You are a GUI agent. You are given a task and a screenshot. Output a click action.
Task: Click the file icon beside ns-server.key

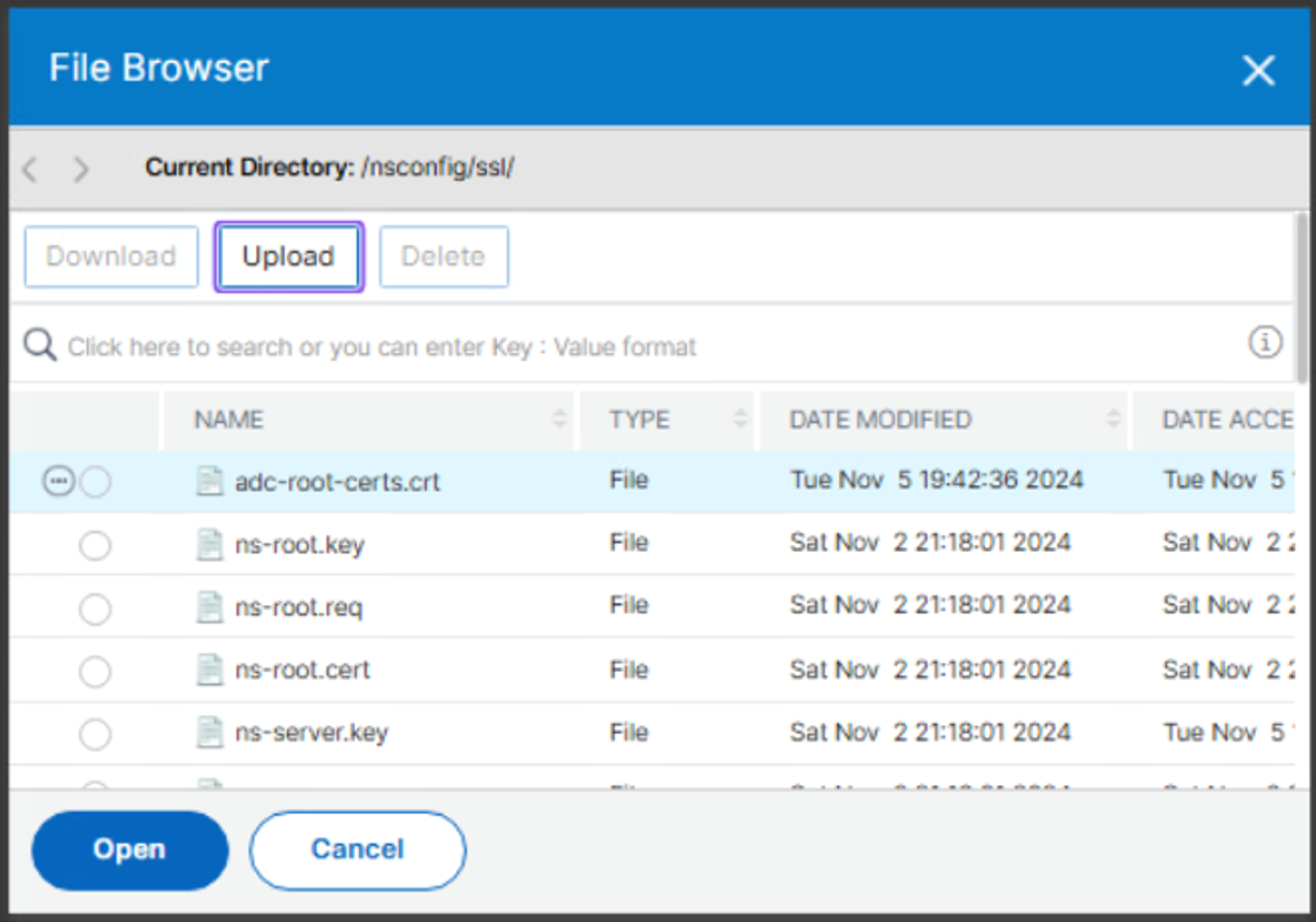click(208, 733)
